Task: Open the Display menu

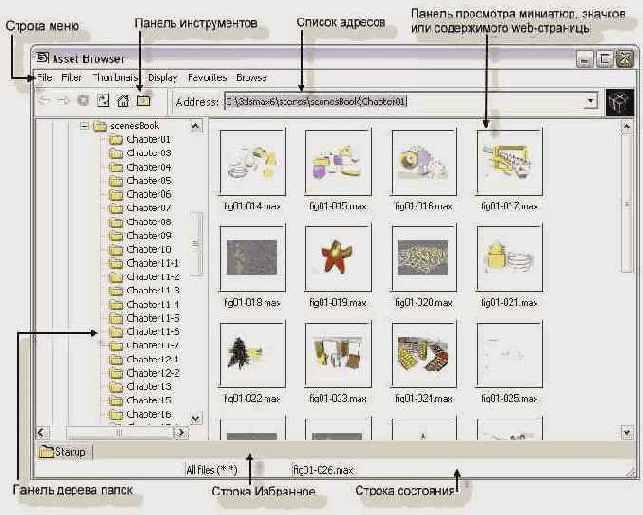Action: click(162, 77)
